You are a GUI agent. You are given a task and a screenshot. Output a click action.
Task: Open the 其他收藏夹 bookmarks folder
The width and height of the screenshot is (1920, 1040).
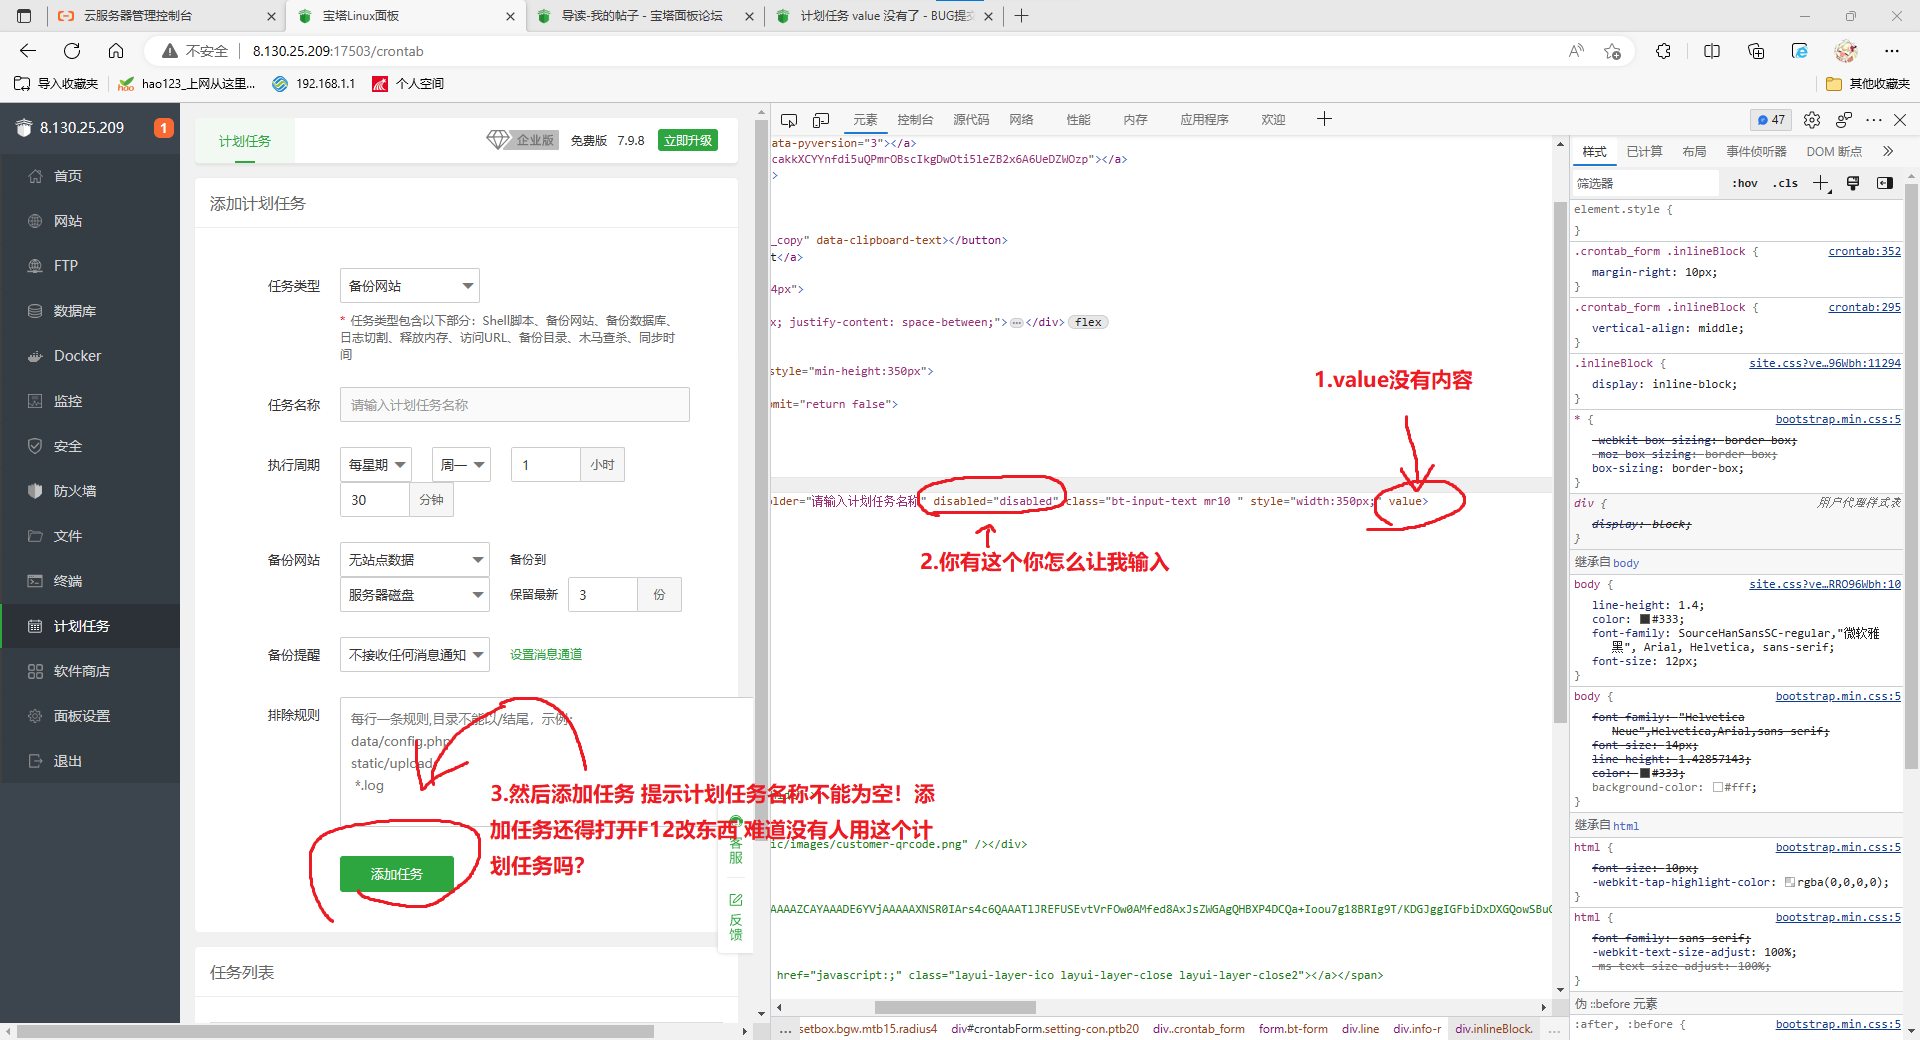[1868, 84]
